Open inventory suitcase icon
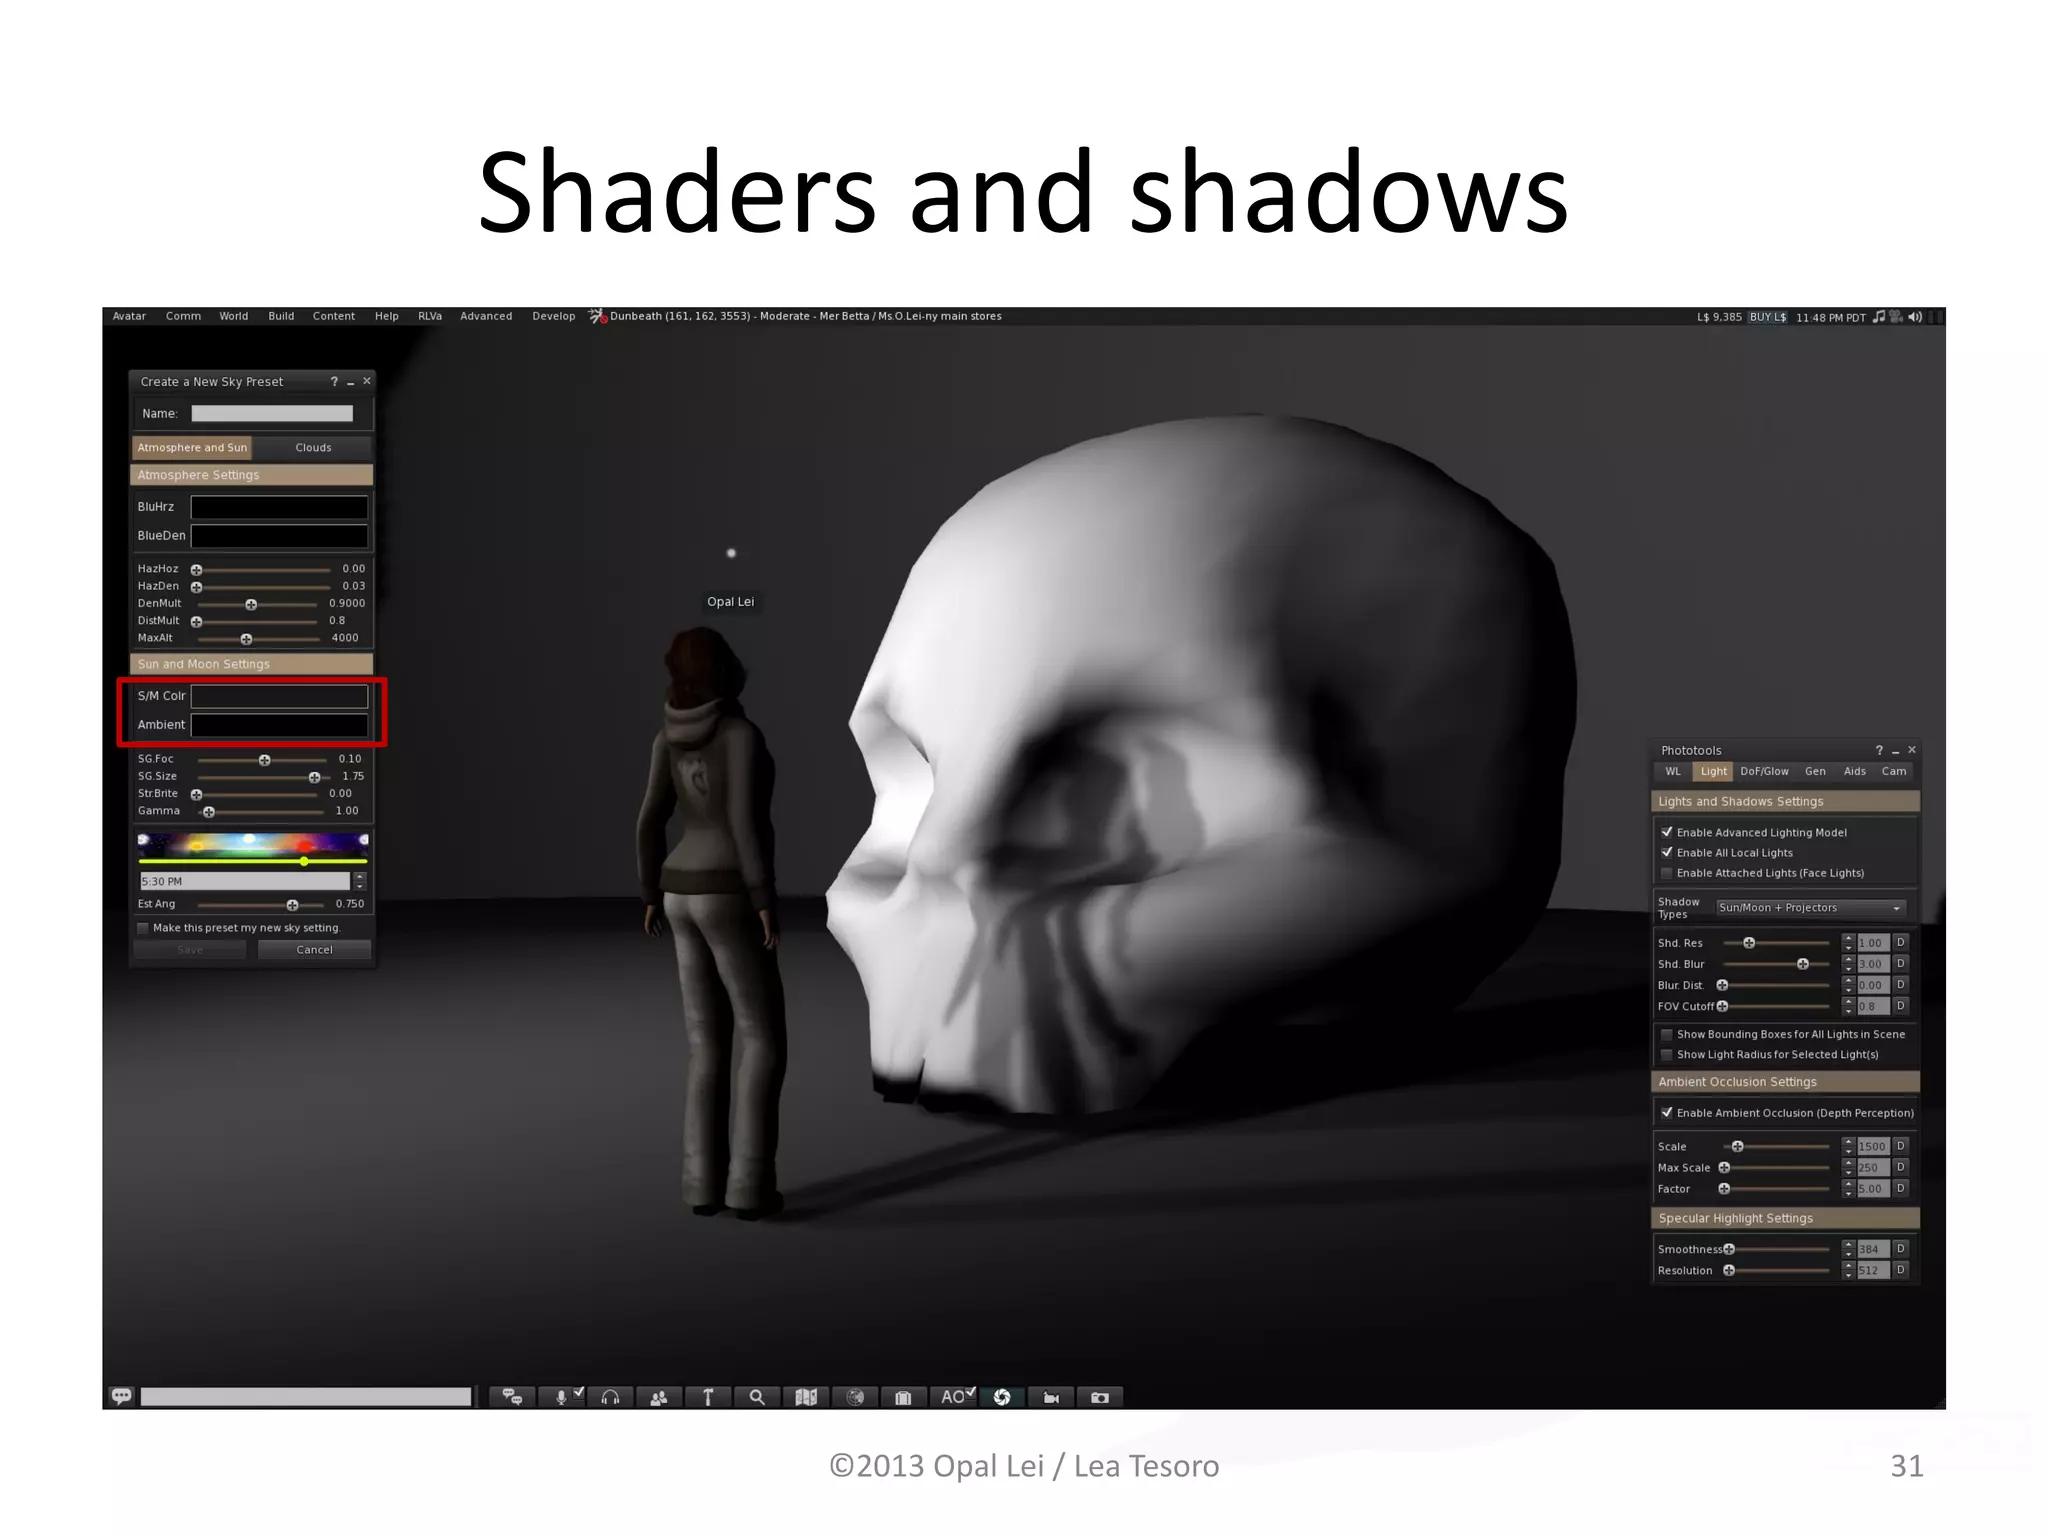The width and height of the screenshot is (2048, 1536). [x=903, y=1397]
